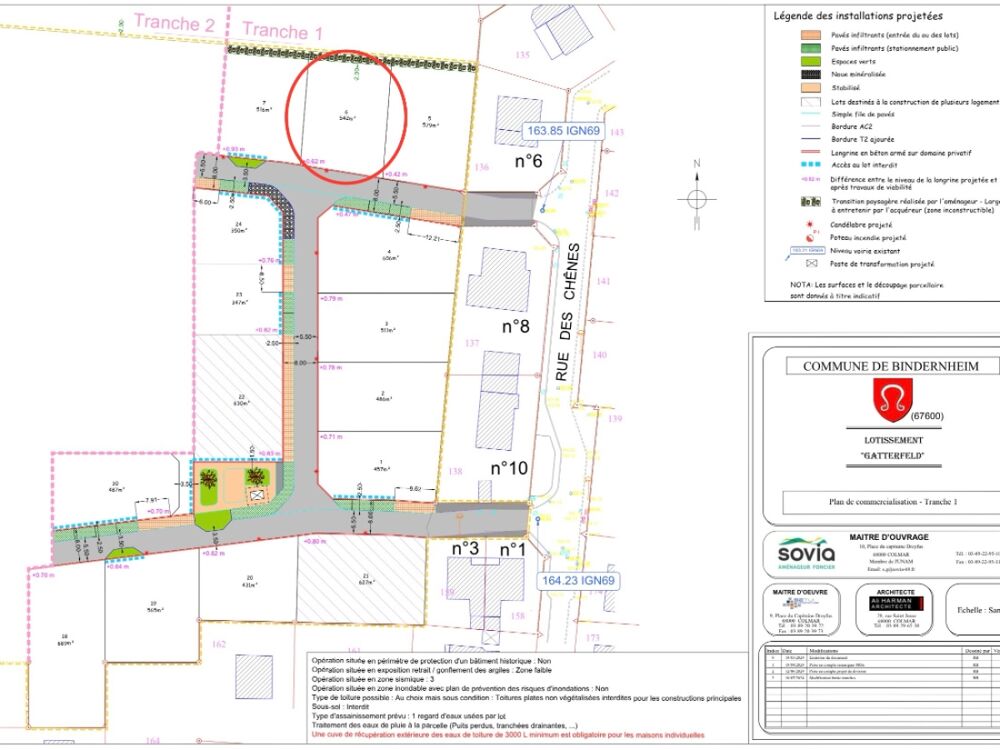Toggle the simple file de pavés line symbol

pos(810,114)
